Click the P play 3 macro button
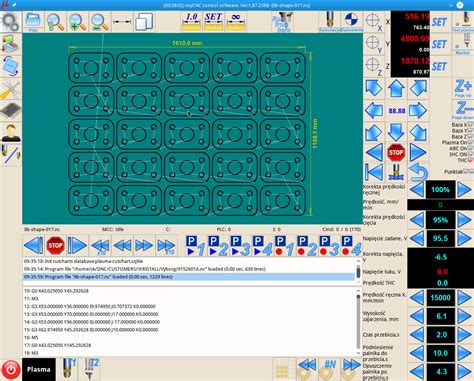 click(x=241, y=246)
